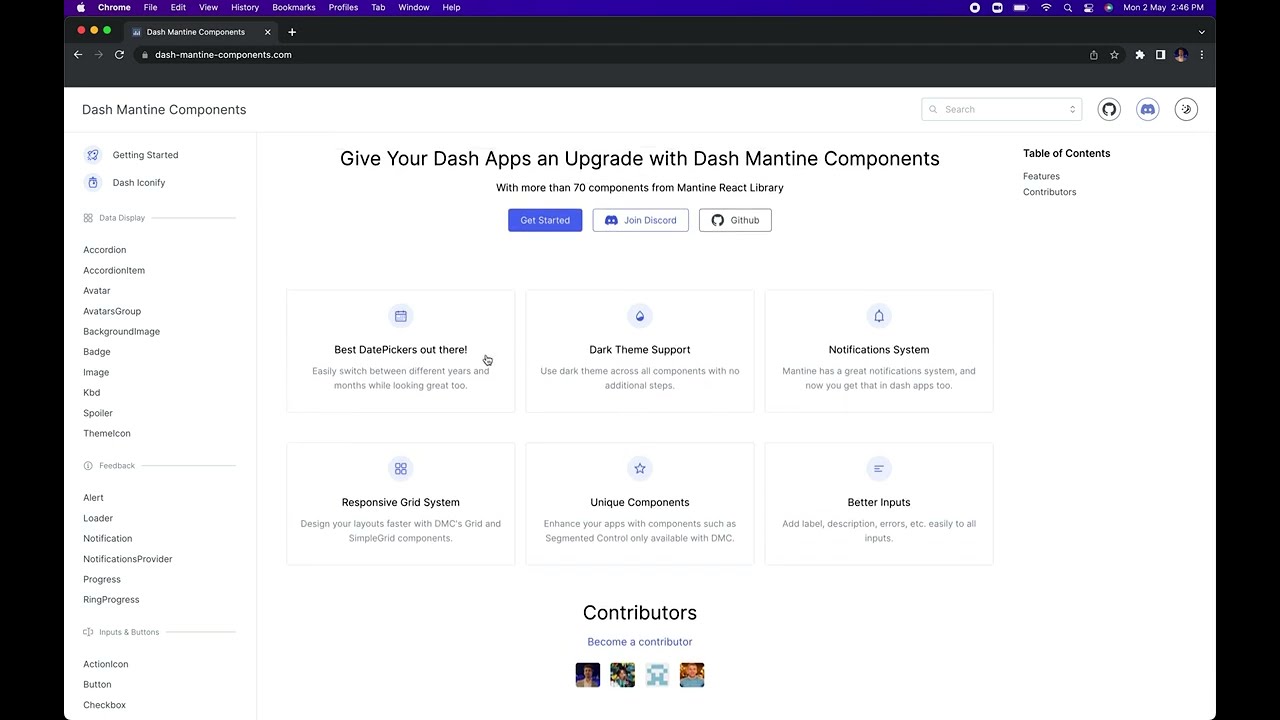
Task: Open the Accordion docs page
Action: click(105, 250)
